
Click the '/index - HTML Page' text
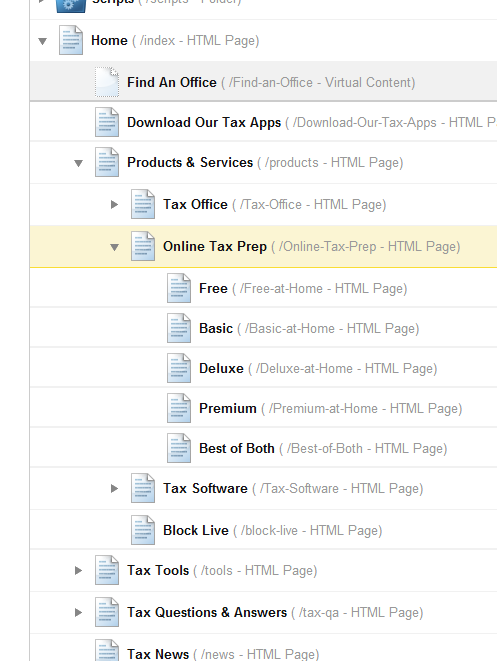[x=196, y=41]
